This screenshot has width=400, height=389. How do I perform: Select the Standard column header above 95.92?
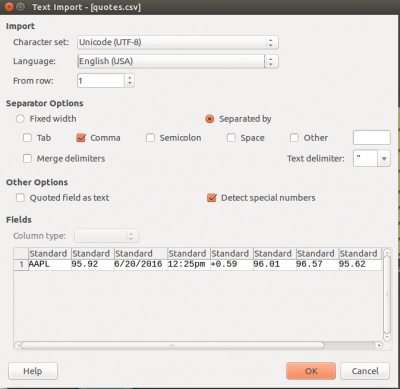click(93, 254)
